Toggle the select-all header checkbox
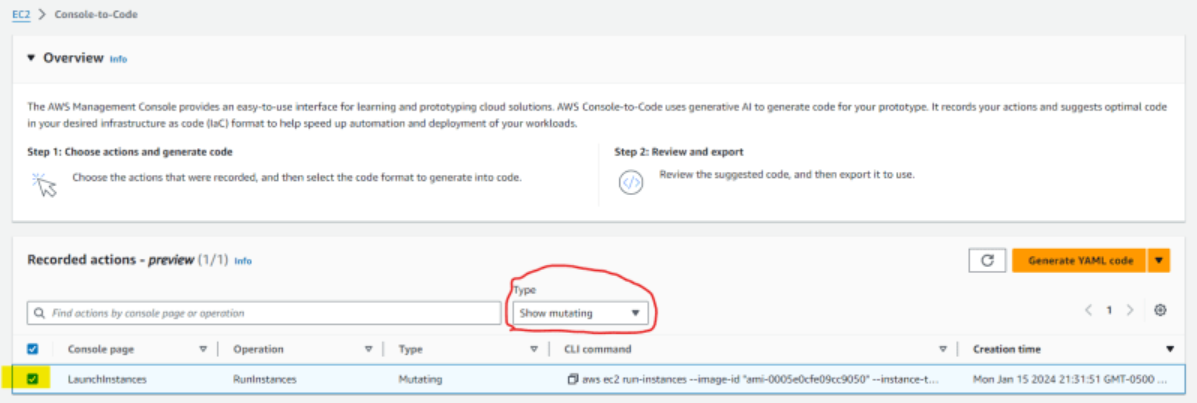1197x403 pixels. pyautogui.click(x=33, y=349)
